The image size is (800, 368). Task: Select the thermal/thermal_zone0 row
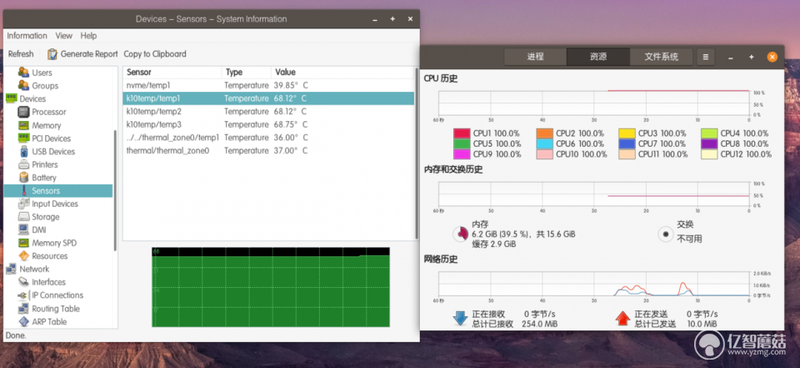268,151
